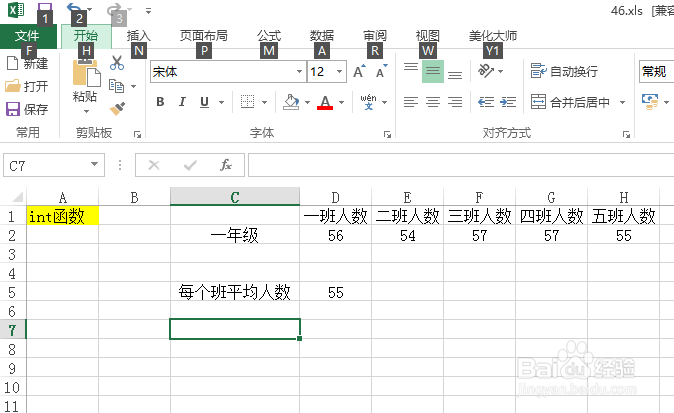Click the Redo arrow icon

(x=114, y=9)
